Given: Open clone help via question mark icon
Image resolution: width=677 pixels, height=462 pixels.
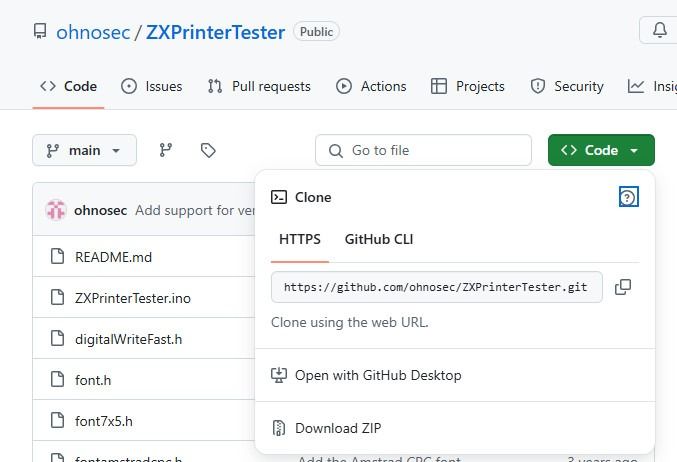Looking at the screenshot, I should pos(628,197).
